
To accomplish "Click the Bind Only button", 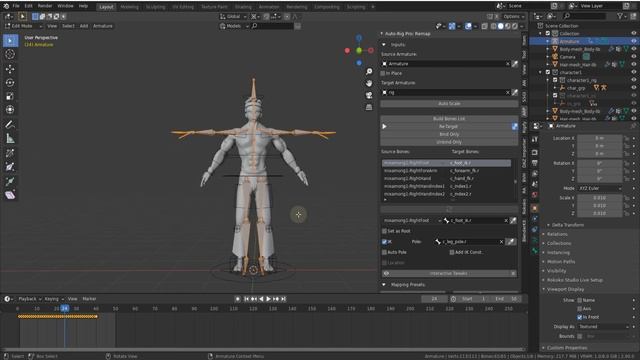I will point(449,134).
